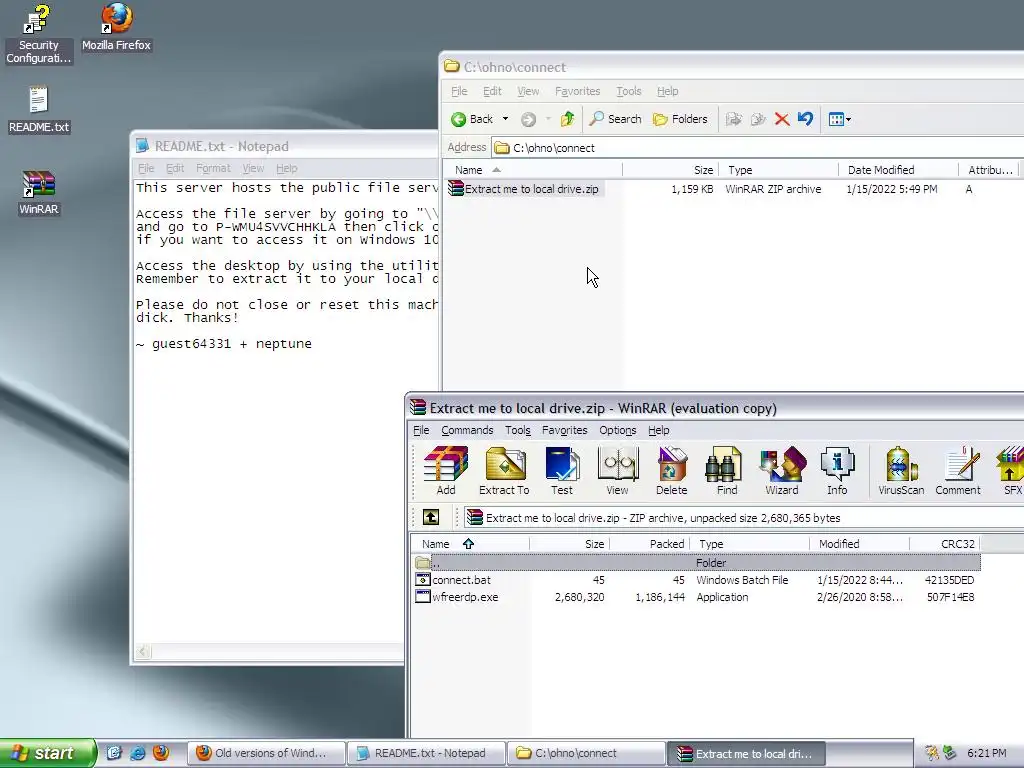Click the Explorer Address bar field
This screenshot has height=768, width=1024.
click(758, 148)
